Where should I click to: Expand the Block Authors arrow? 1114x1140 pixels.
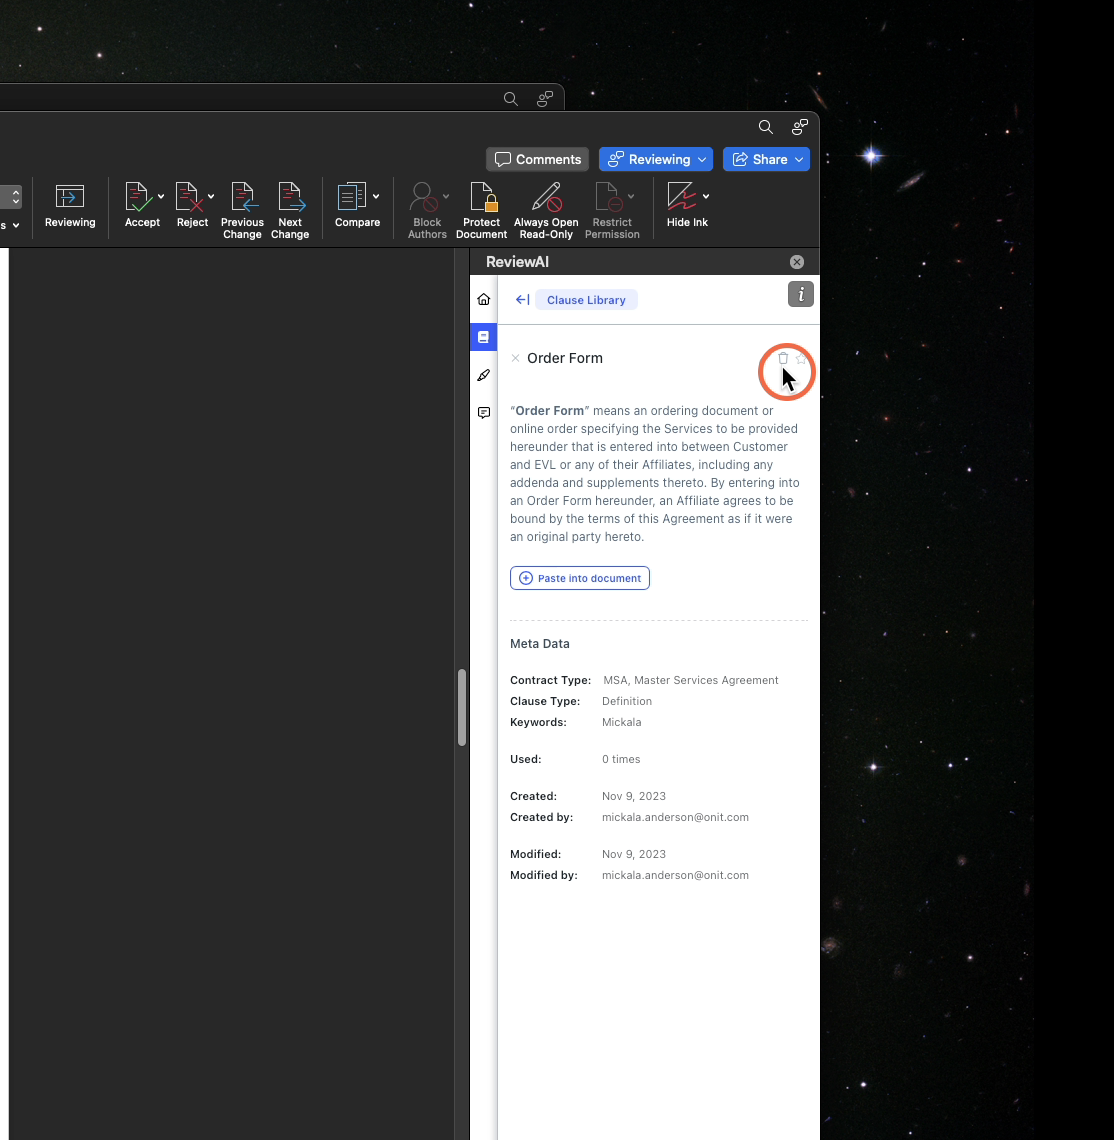(446, 196)
